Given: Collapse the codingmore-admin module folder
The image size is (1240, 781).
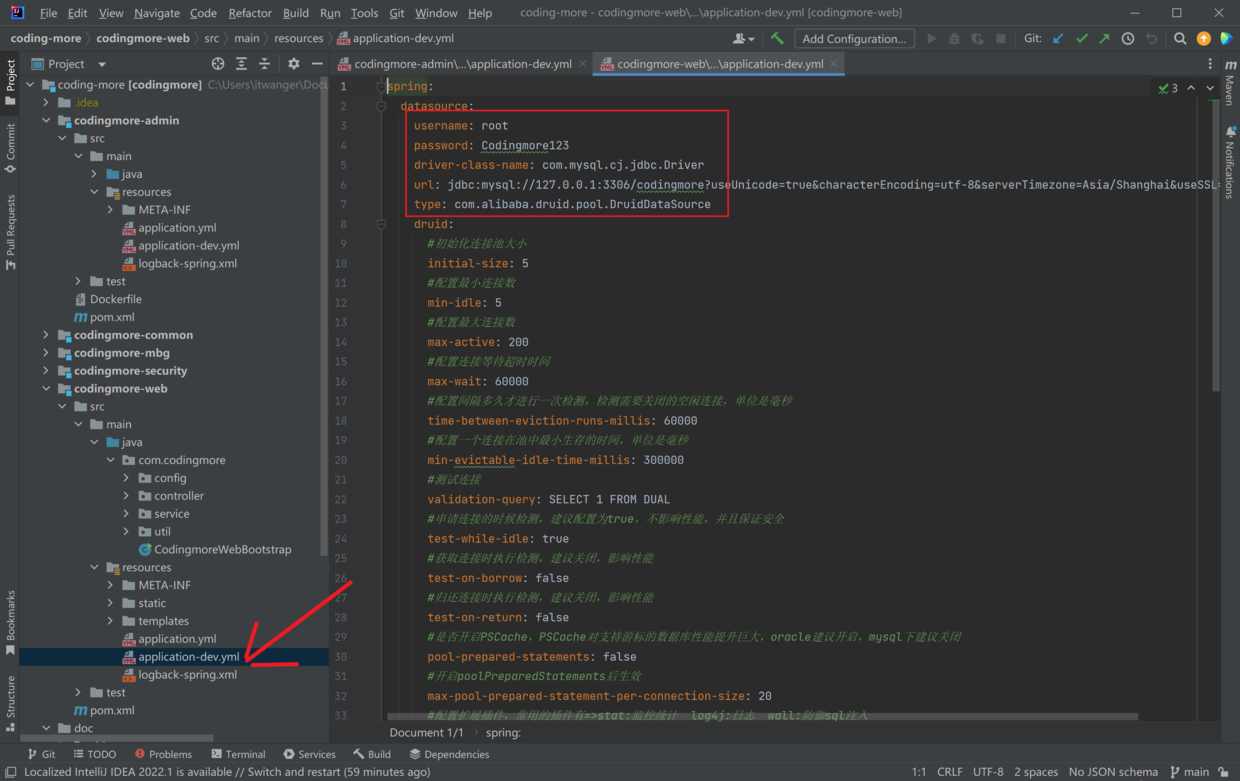Looking at the screenshot, I should pyautogui.click(x=46, y=121).
